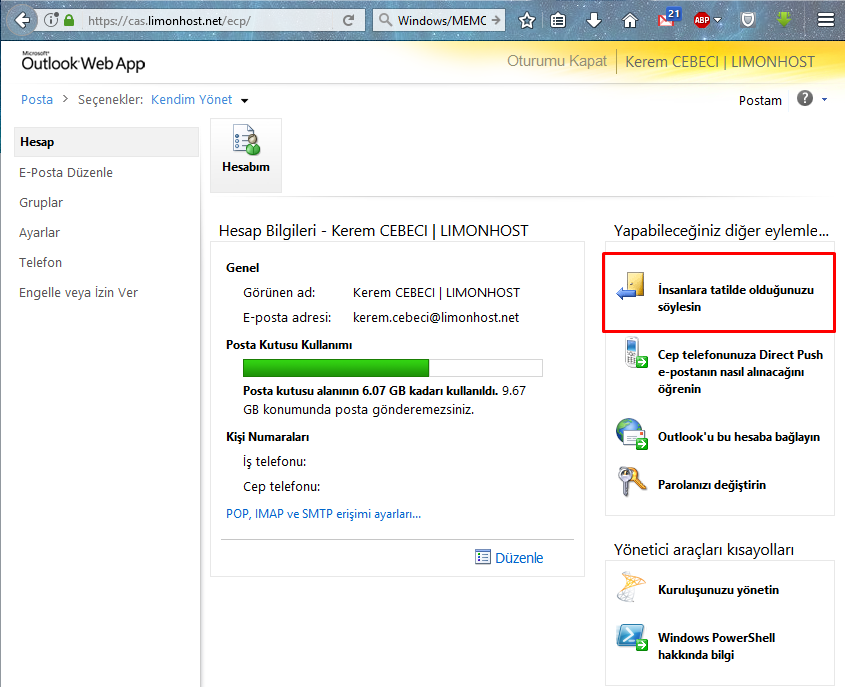
Task: Open Gruplar in the sidebar
Action: 41,203
